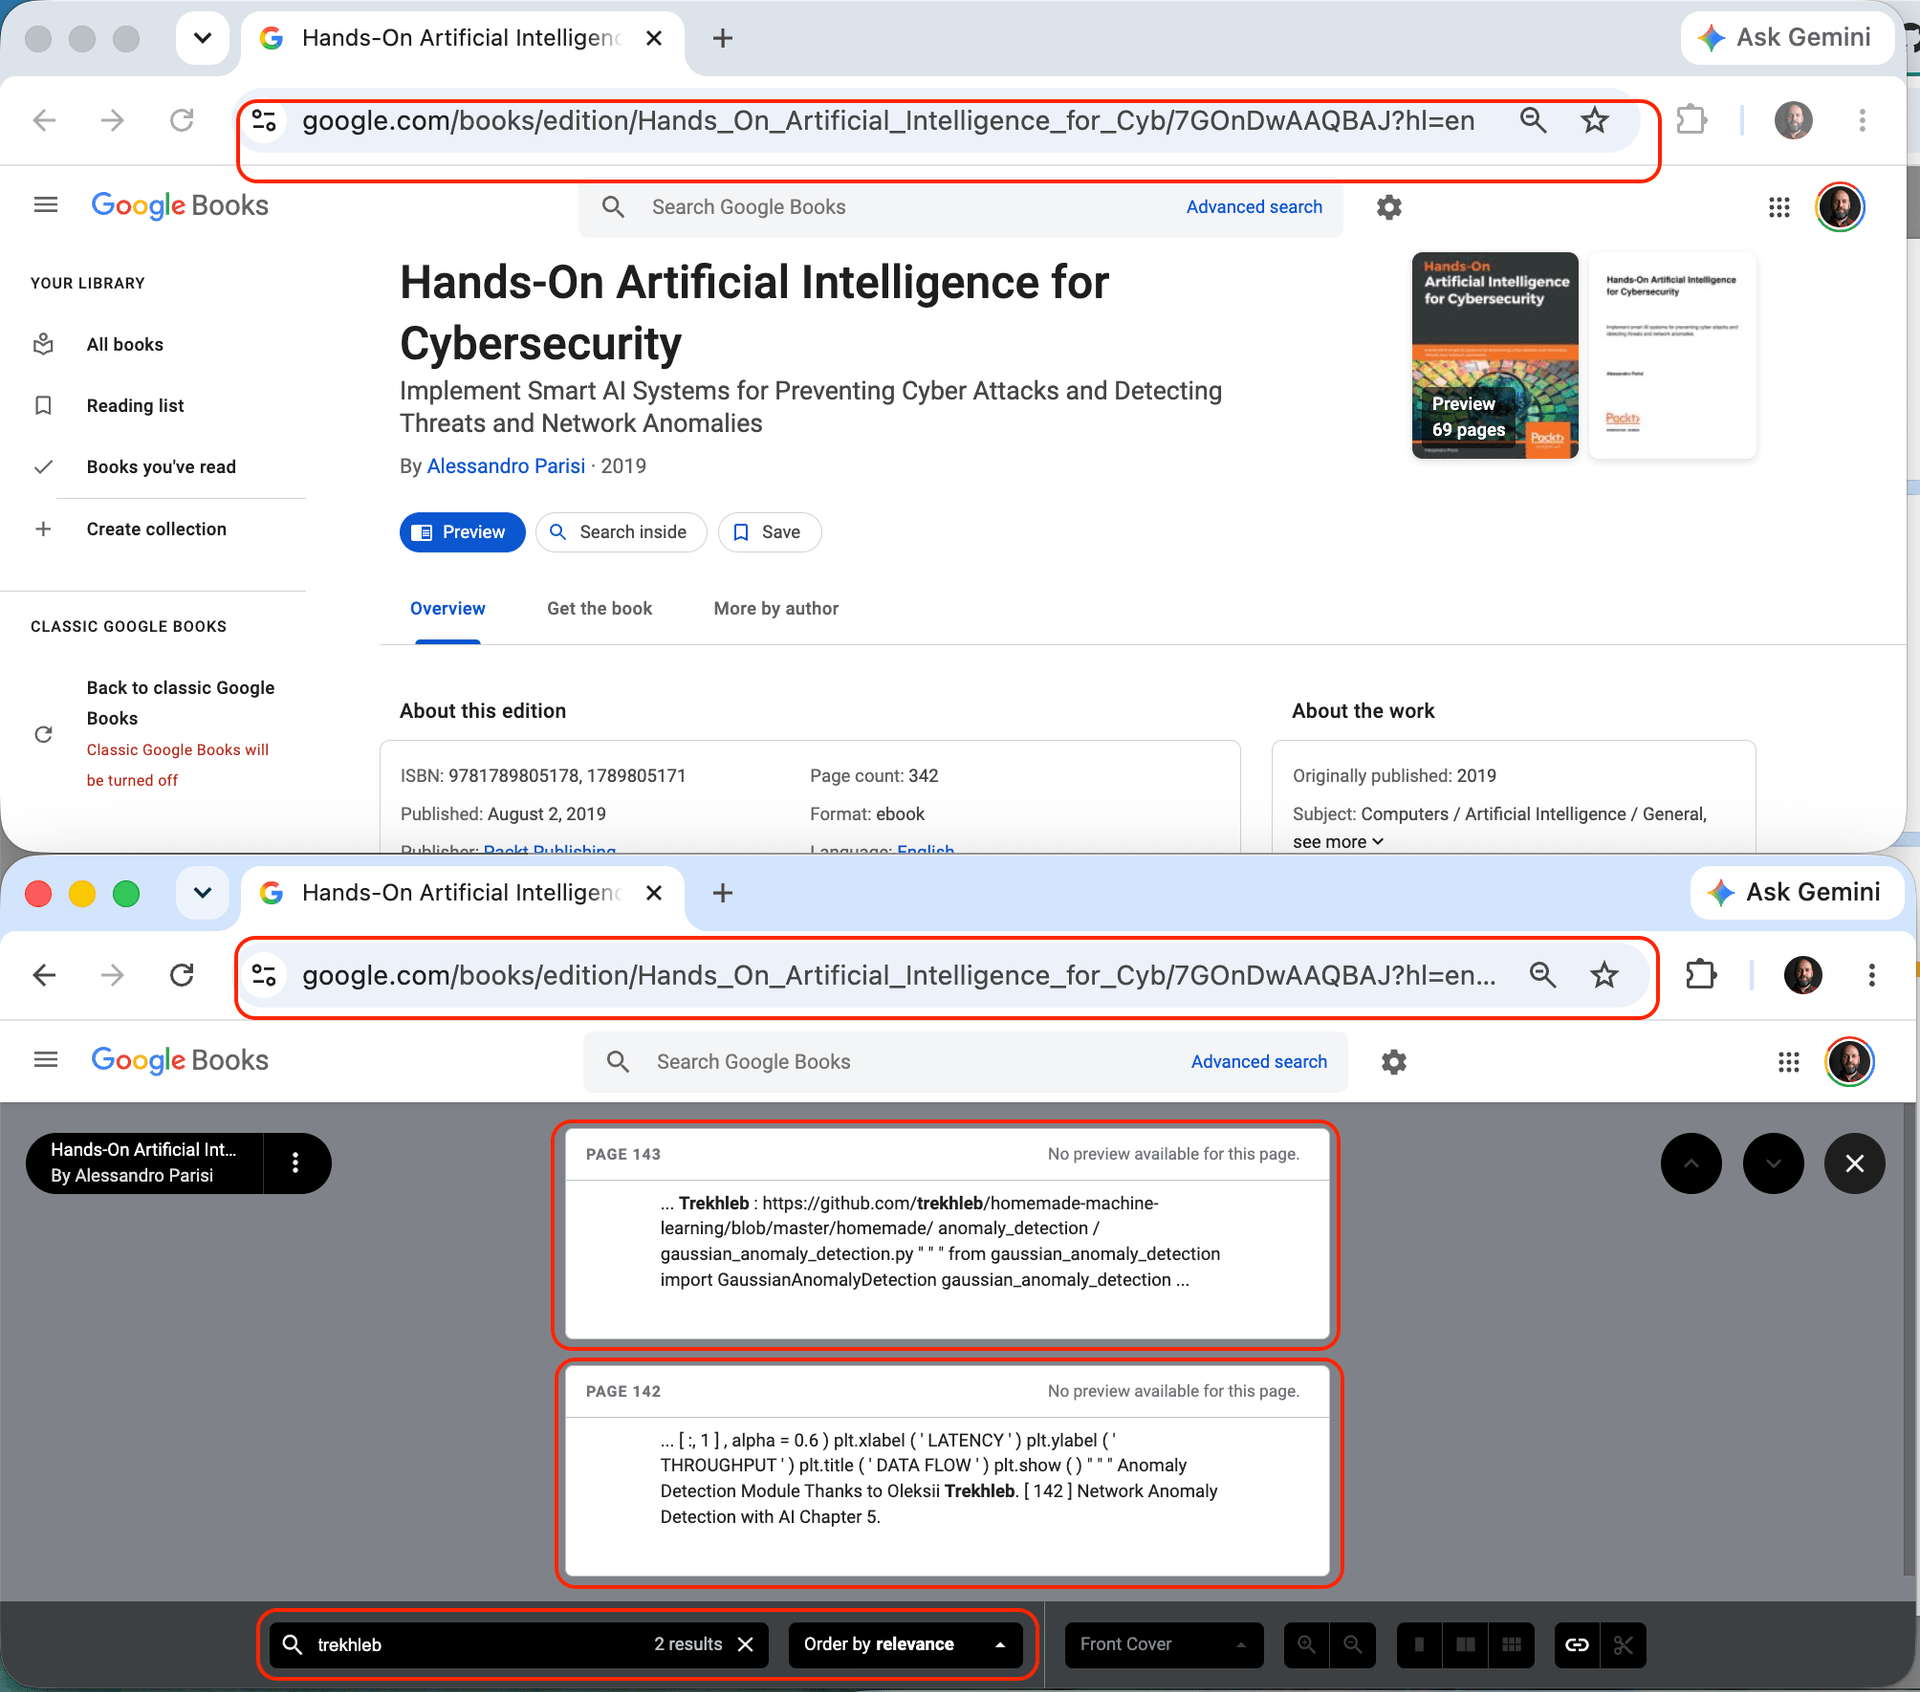Click the page zoom magnifier in reader window address bar
1920x1692 pixels.
pos(1542,975)
